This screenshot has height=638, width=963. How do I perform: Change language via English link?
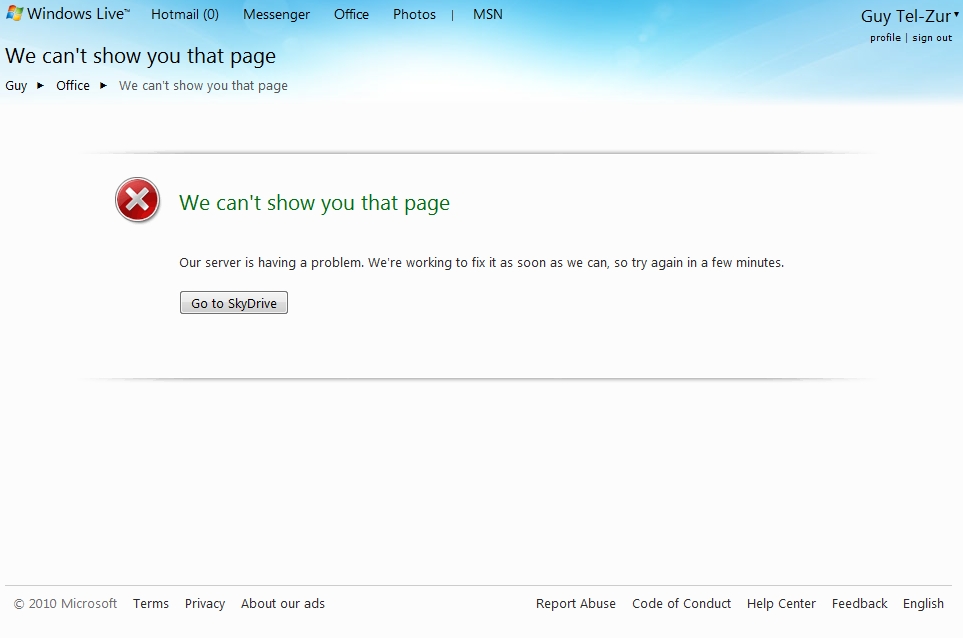[923, 604]
